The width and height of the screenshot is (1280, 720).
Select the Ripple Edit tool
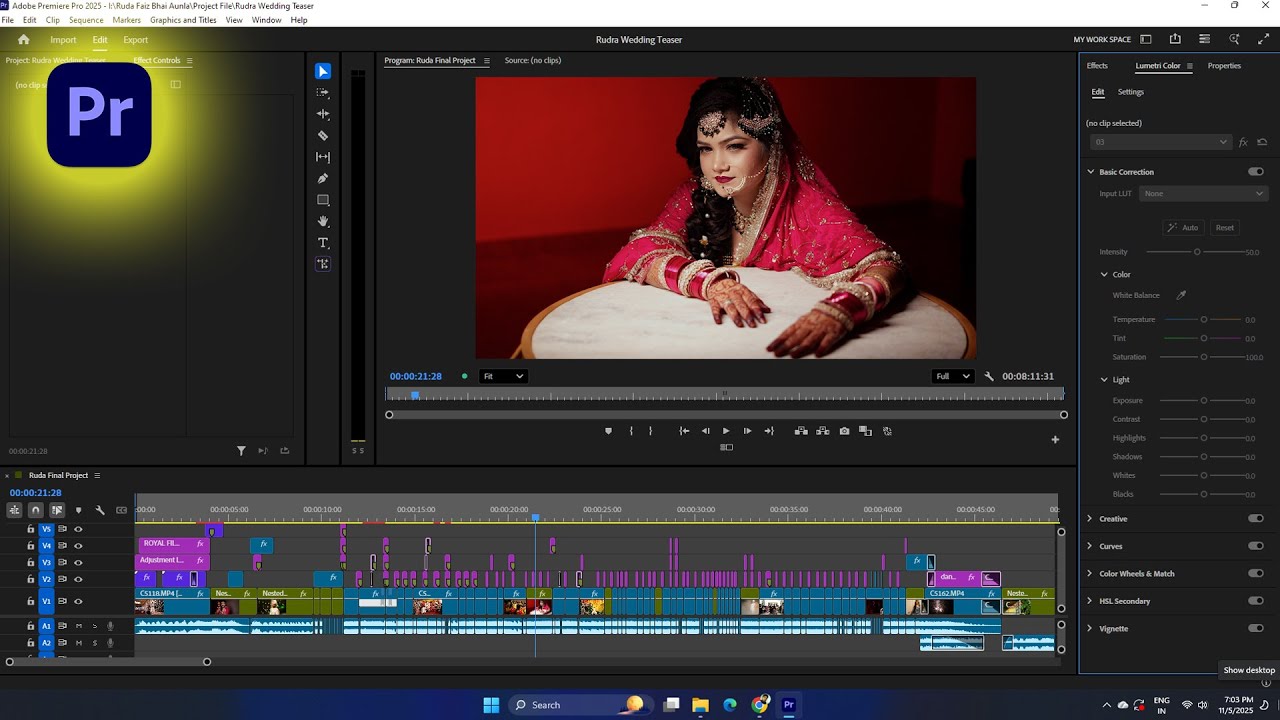(323, 114)
